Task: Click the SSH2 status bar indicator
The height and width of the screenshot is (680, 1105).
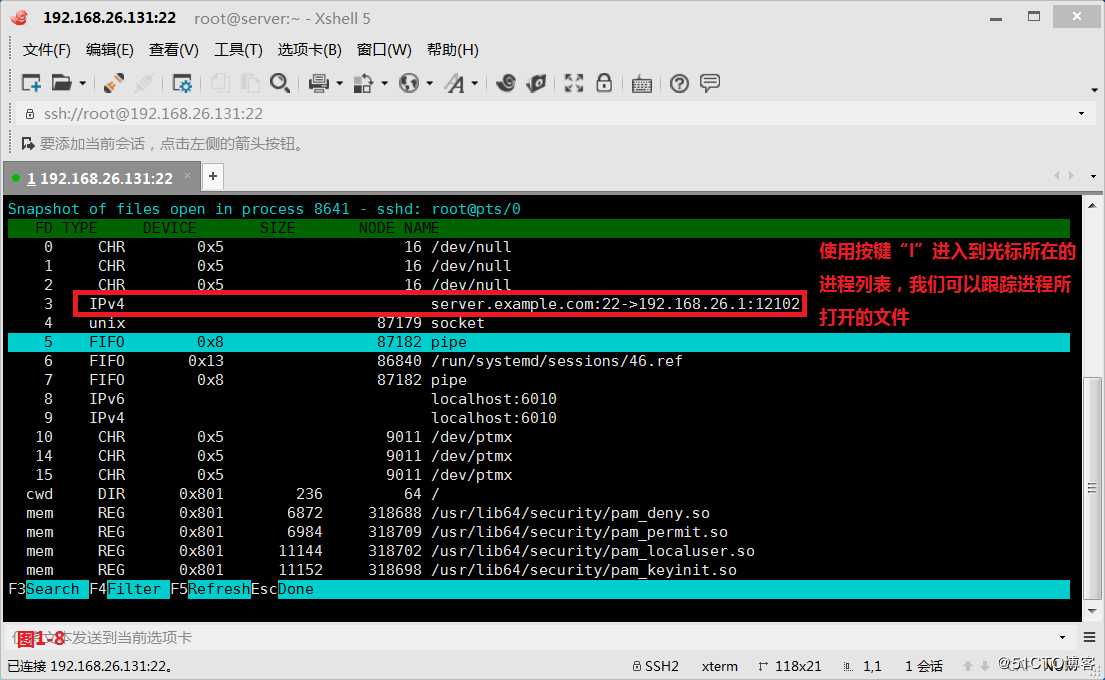Action: point(655,666)
